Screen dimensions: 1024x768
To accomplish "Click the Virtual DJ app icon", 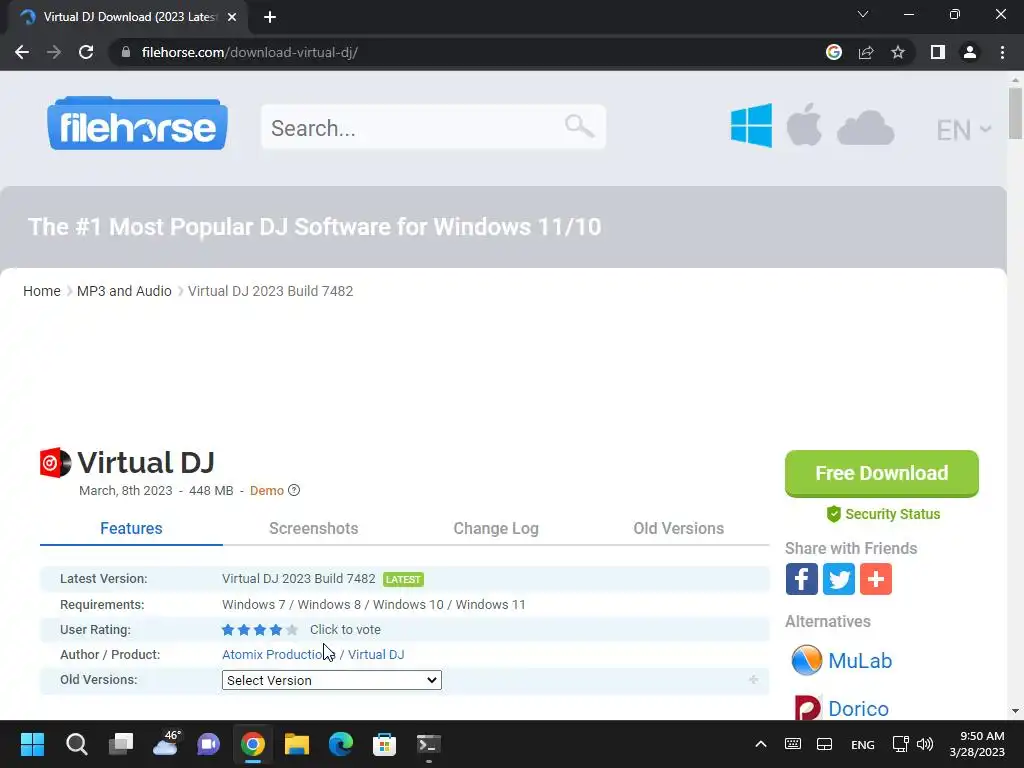I will click(x=56, y=463).
